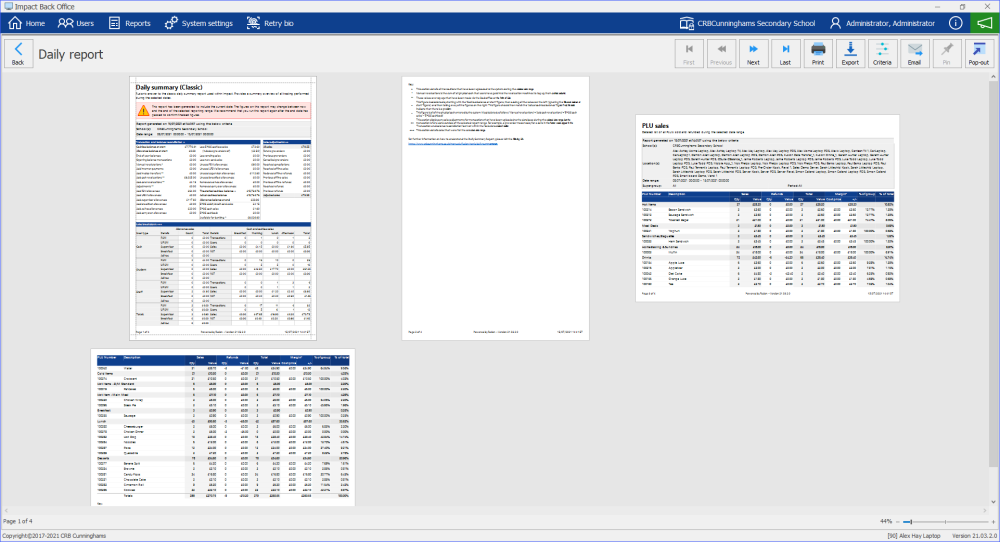This screenshot has height=542, width=1000.
Task: Export the daily report
Action: tap(850, 54)
